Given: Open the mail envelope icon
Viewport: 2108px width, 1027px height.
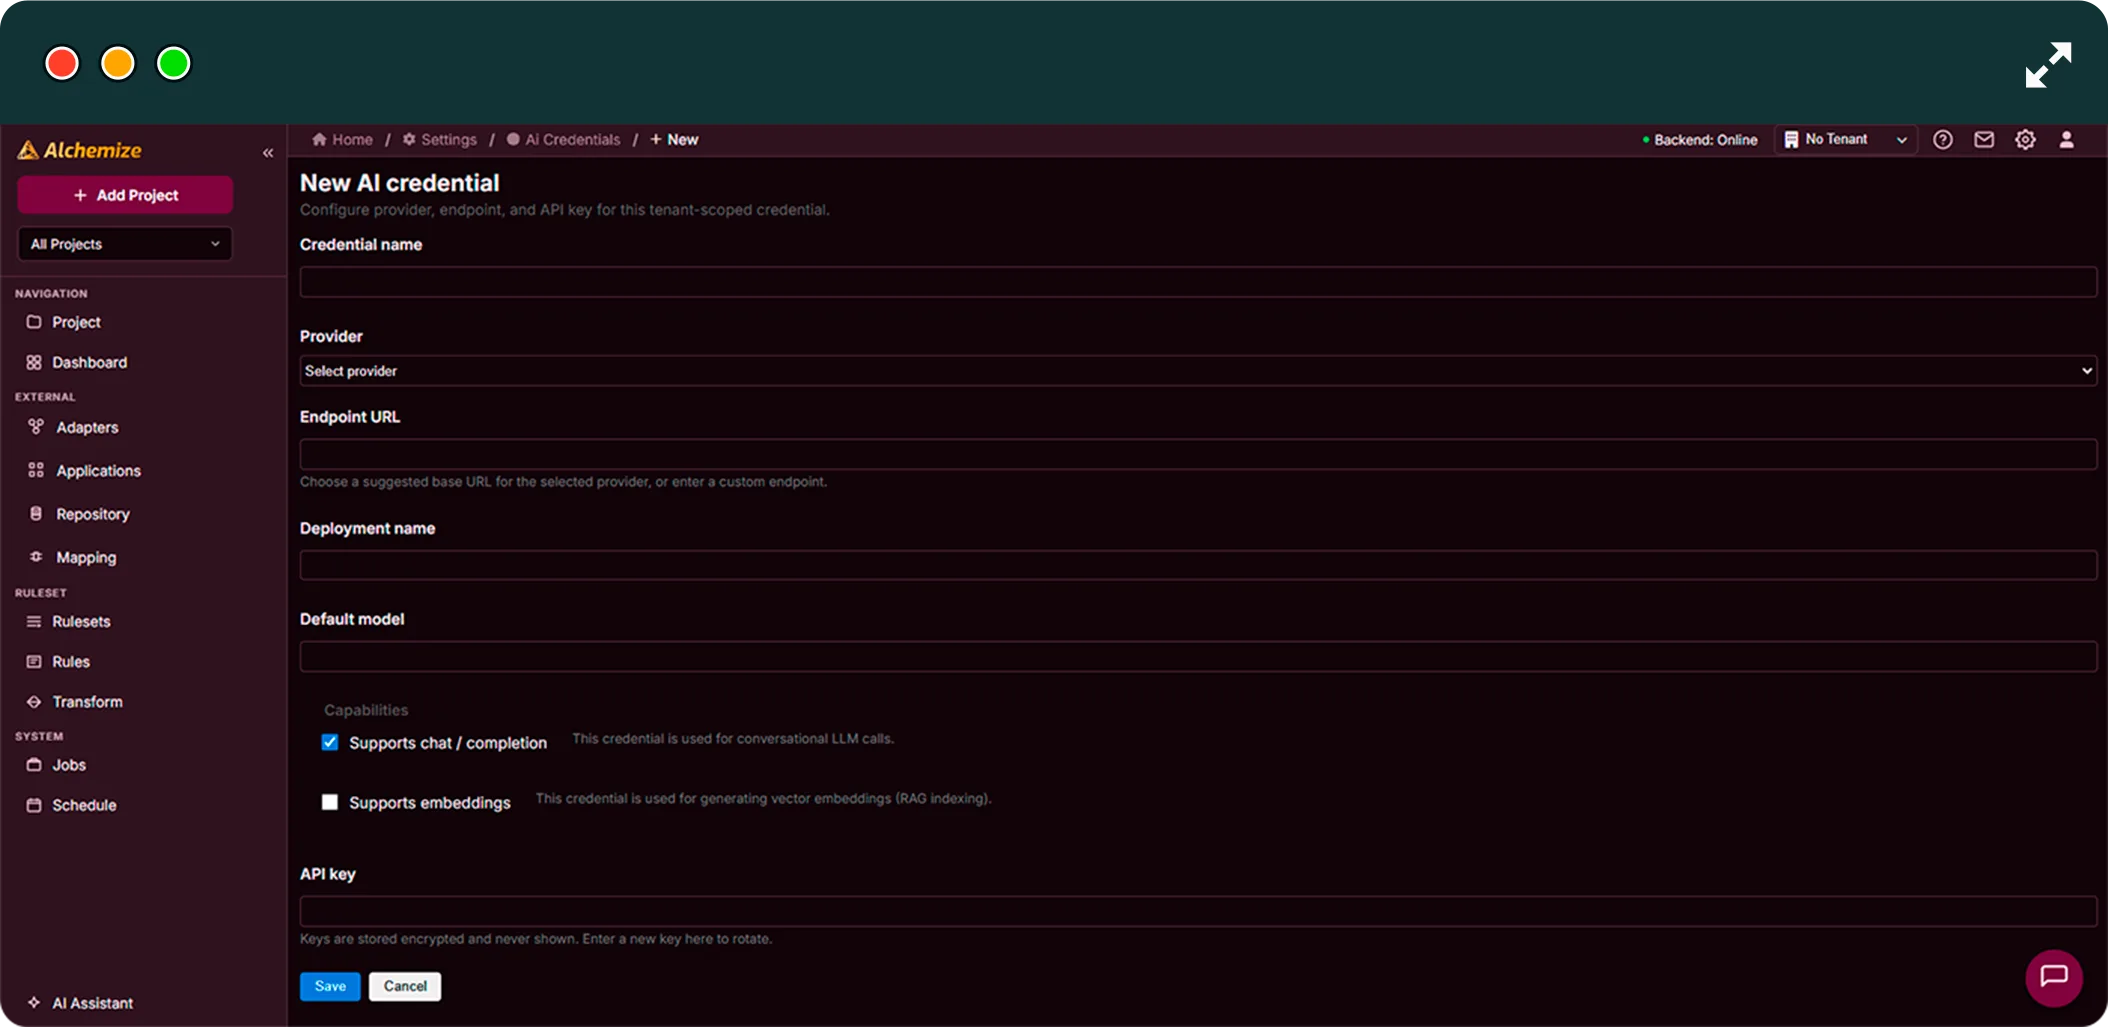Looking at the screenshot, I should (1984, 140).
